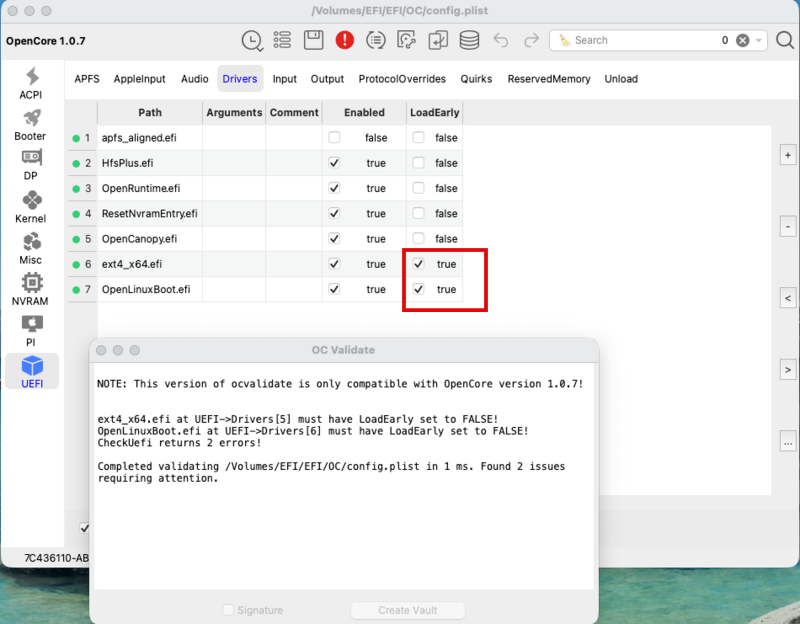Switch to the Quirks tab

coord(476,79)
